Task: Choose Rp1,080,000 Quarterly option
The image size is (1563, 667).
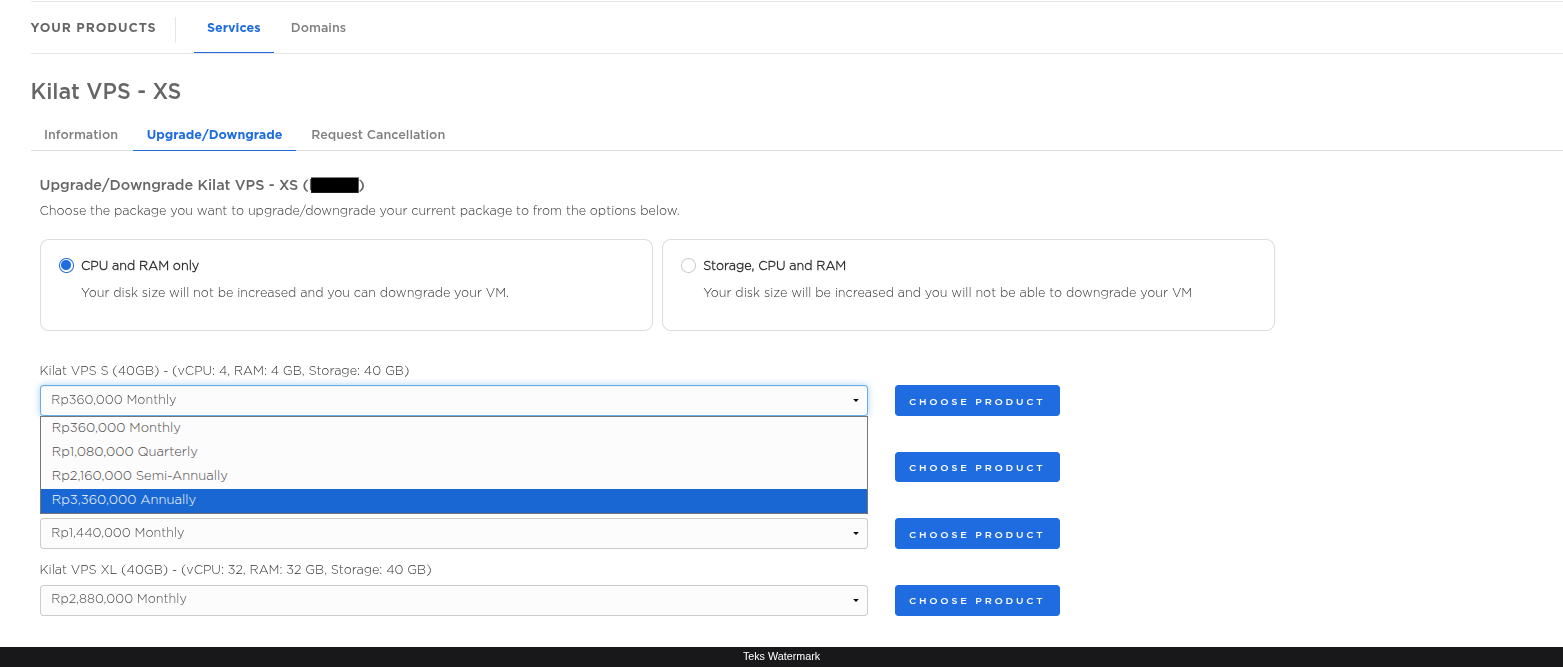Action: click(453, 452)
